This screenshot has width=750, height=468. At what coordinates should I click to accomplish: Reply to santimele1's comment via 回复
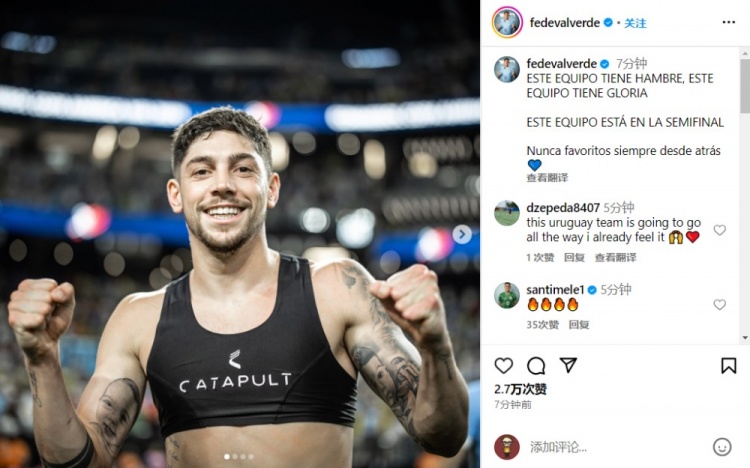(x=579, y=324)
